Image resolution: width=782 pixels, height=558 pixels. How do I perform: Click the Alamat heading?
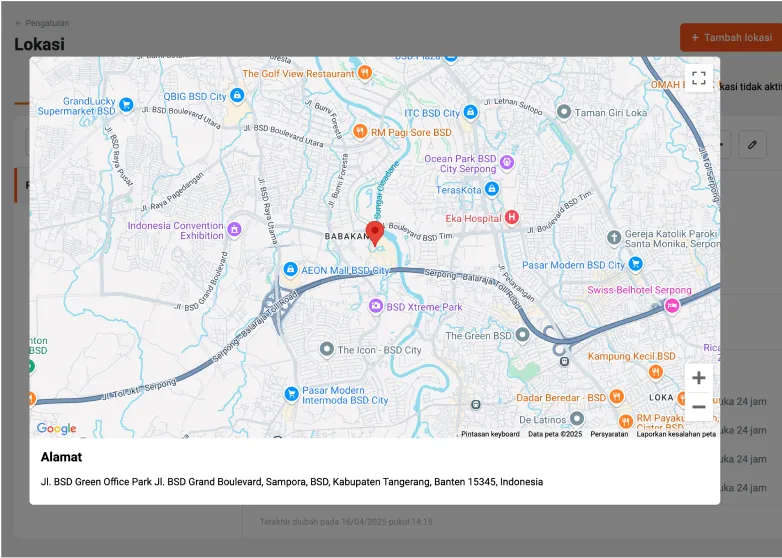(x=61, y=457)
